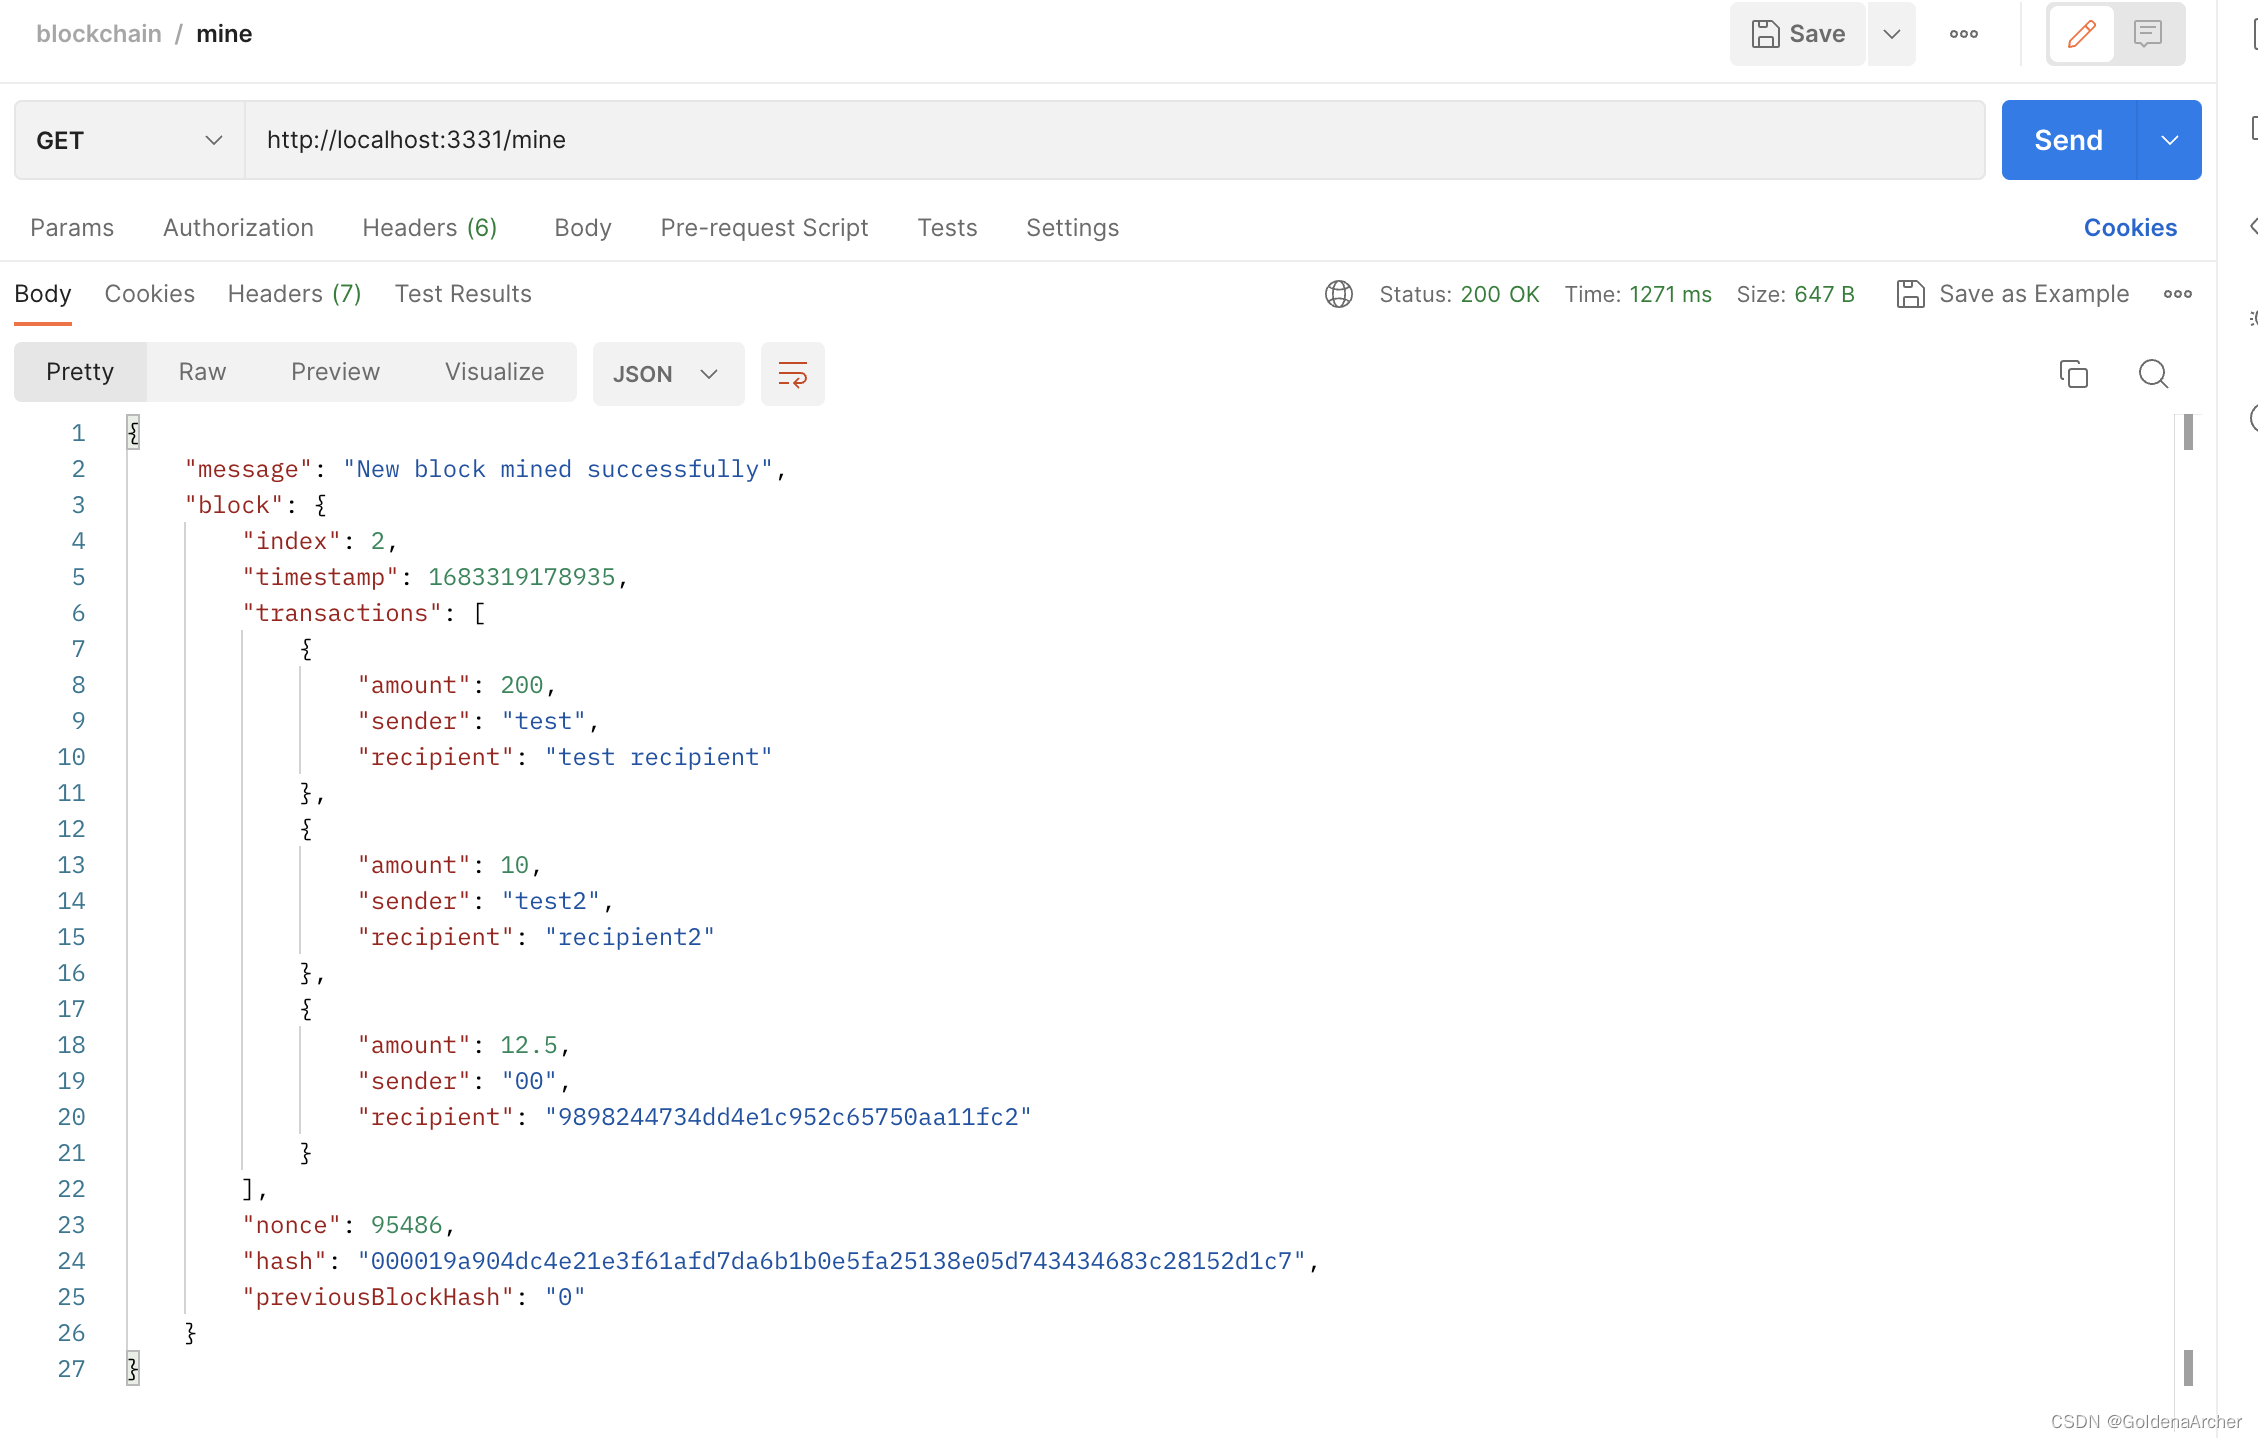
Task: Toggle line wrap in response viewer
Action: pyautogui.click(x=792, y=374)
